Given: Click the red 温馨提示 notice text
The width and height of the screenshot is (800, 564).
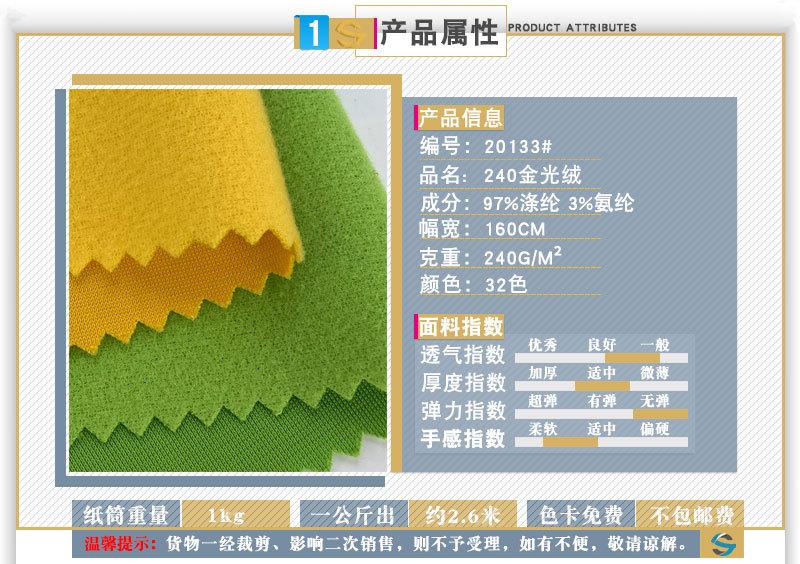Looking at the screenshot, I should 116,545.
